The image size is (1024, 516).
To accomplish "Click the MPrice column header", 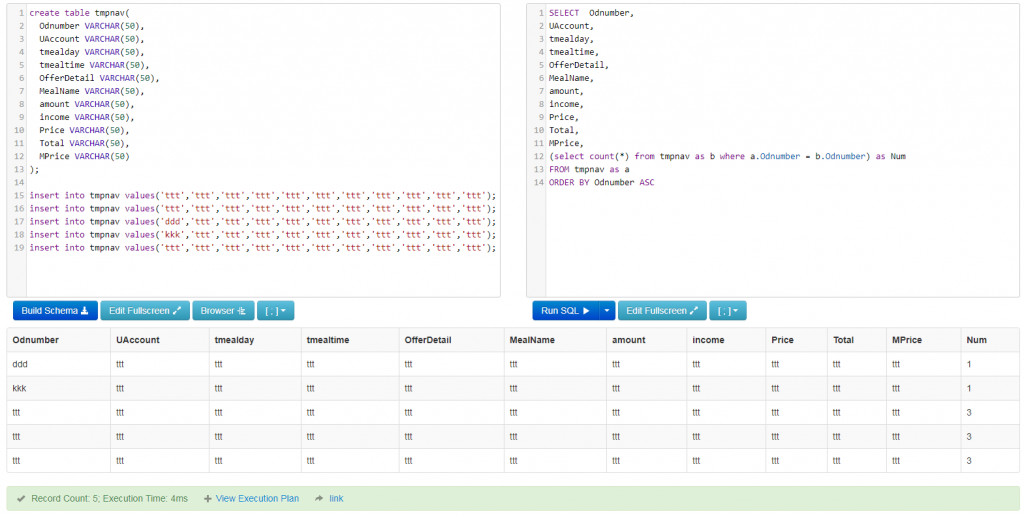I will (923, 340).
